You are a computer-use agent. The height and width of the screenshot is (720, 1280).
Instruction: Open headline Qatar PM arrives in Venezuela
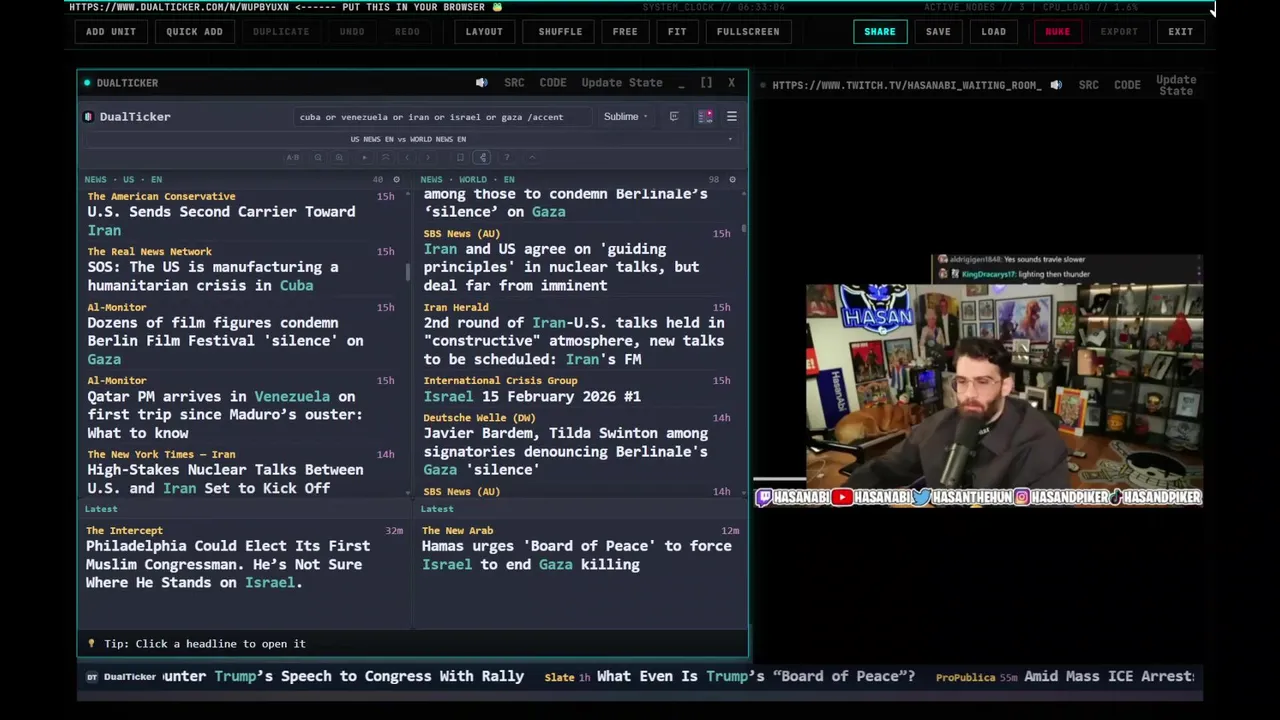point(225,414)
